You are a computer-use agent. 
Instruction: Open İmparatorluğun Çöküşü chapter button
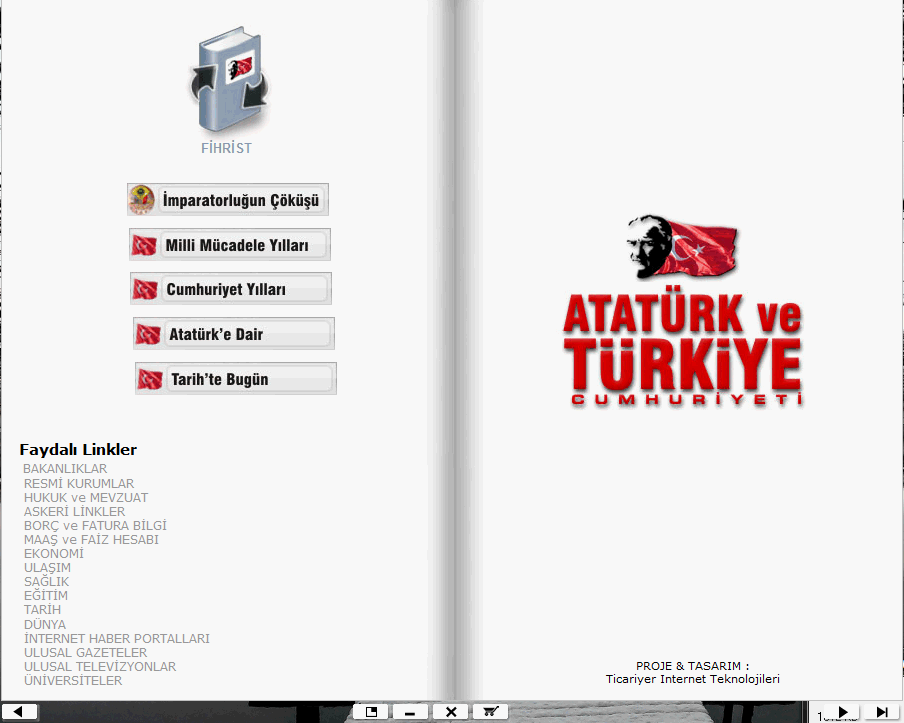(x=228, y=199)
